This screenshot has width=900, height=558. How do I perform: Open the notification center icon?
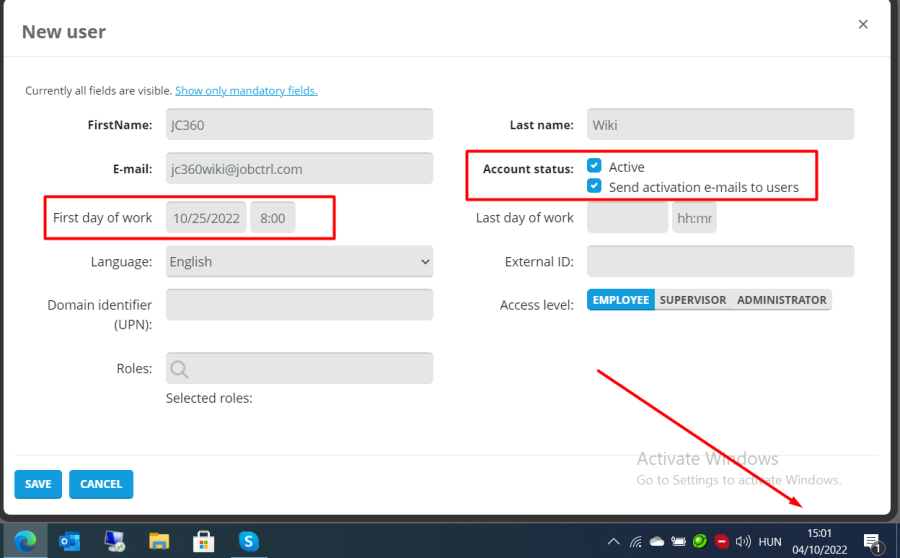(872, 542)
